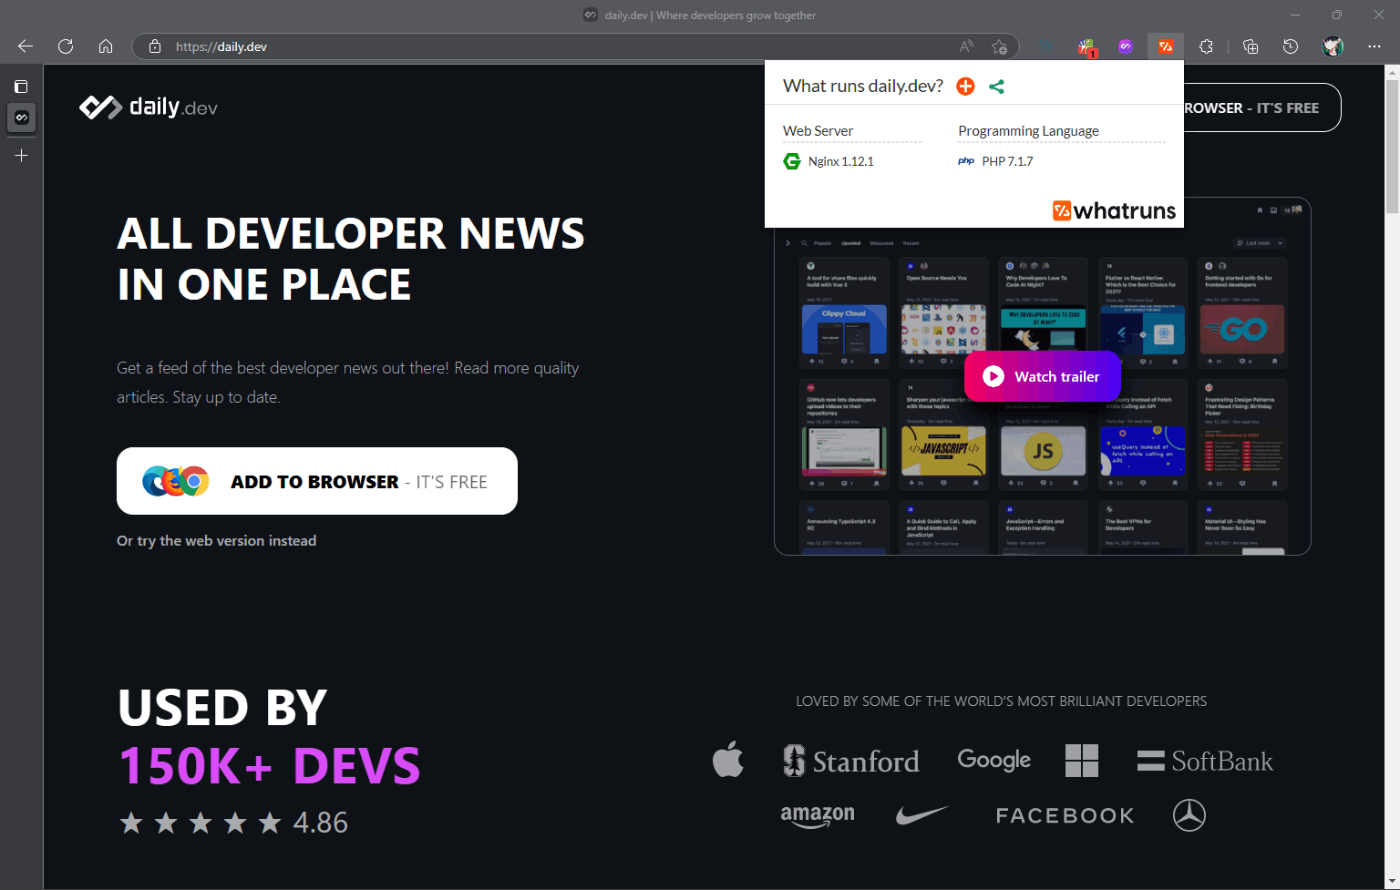This screenshot has height=890, width=1400.
Task: Click the FACEBOOK logo
Action: [1065, 816]
